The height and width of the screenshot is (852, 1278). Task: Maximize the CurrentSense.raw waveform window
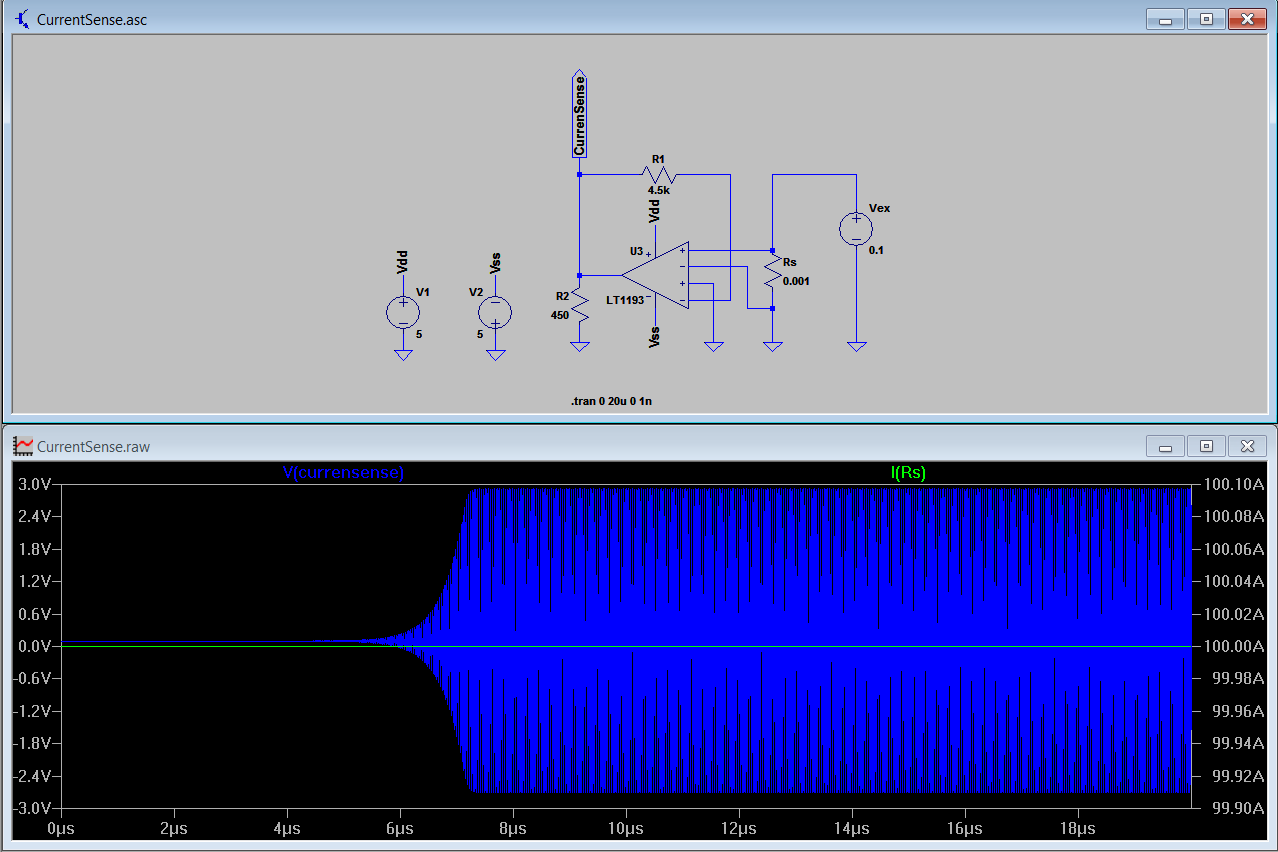pos(1206,446)
